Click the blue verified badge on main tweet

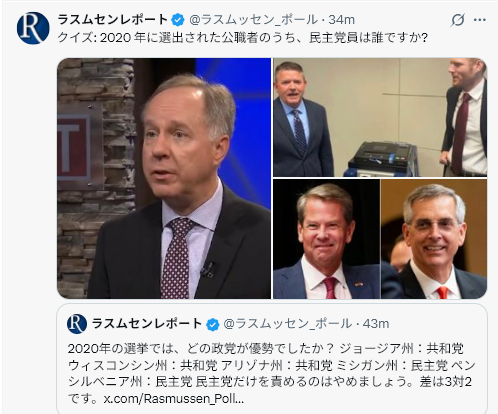pyautogui.click(x=178, y=20)
